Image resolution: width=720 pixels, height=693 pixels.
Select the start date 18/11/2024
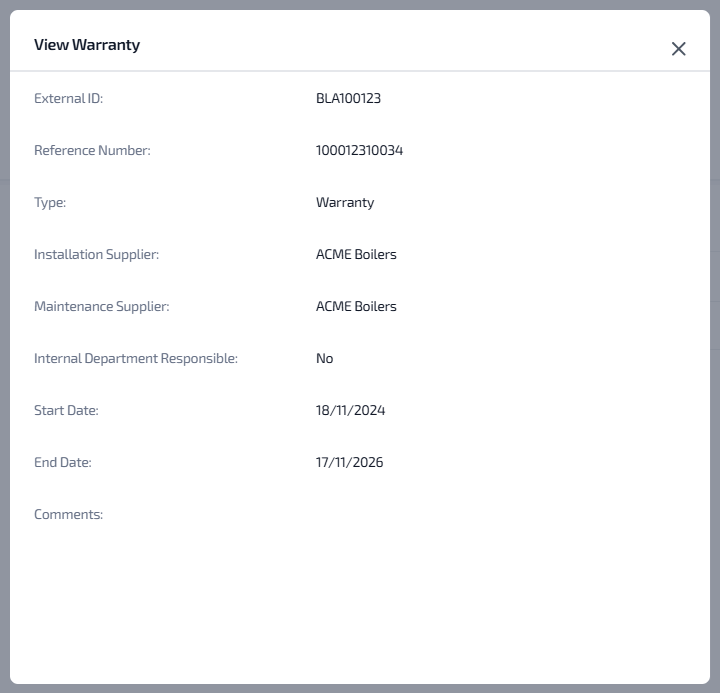(350, 411)
